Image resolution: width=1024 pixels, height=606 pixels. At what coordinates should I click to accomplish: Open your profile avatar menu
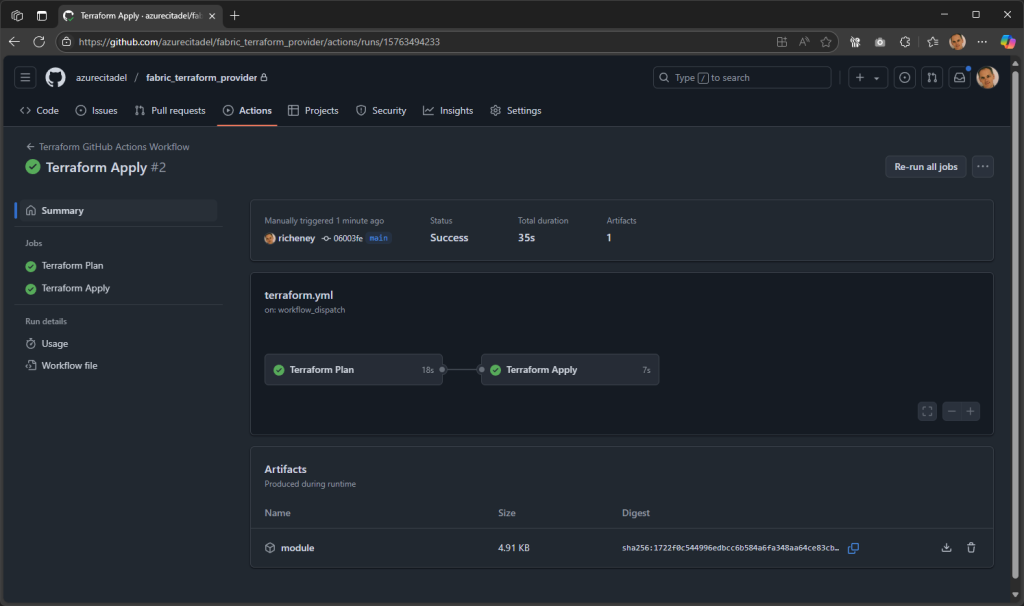(x=987, y=77)
